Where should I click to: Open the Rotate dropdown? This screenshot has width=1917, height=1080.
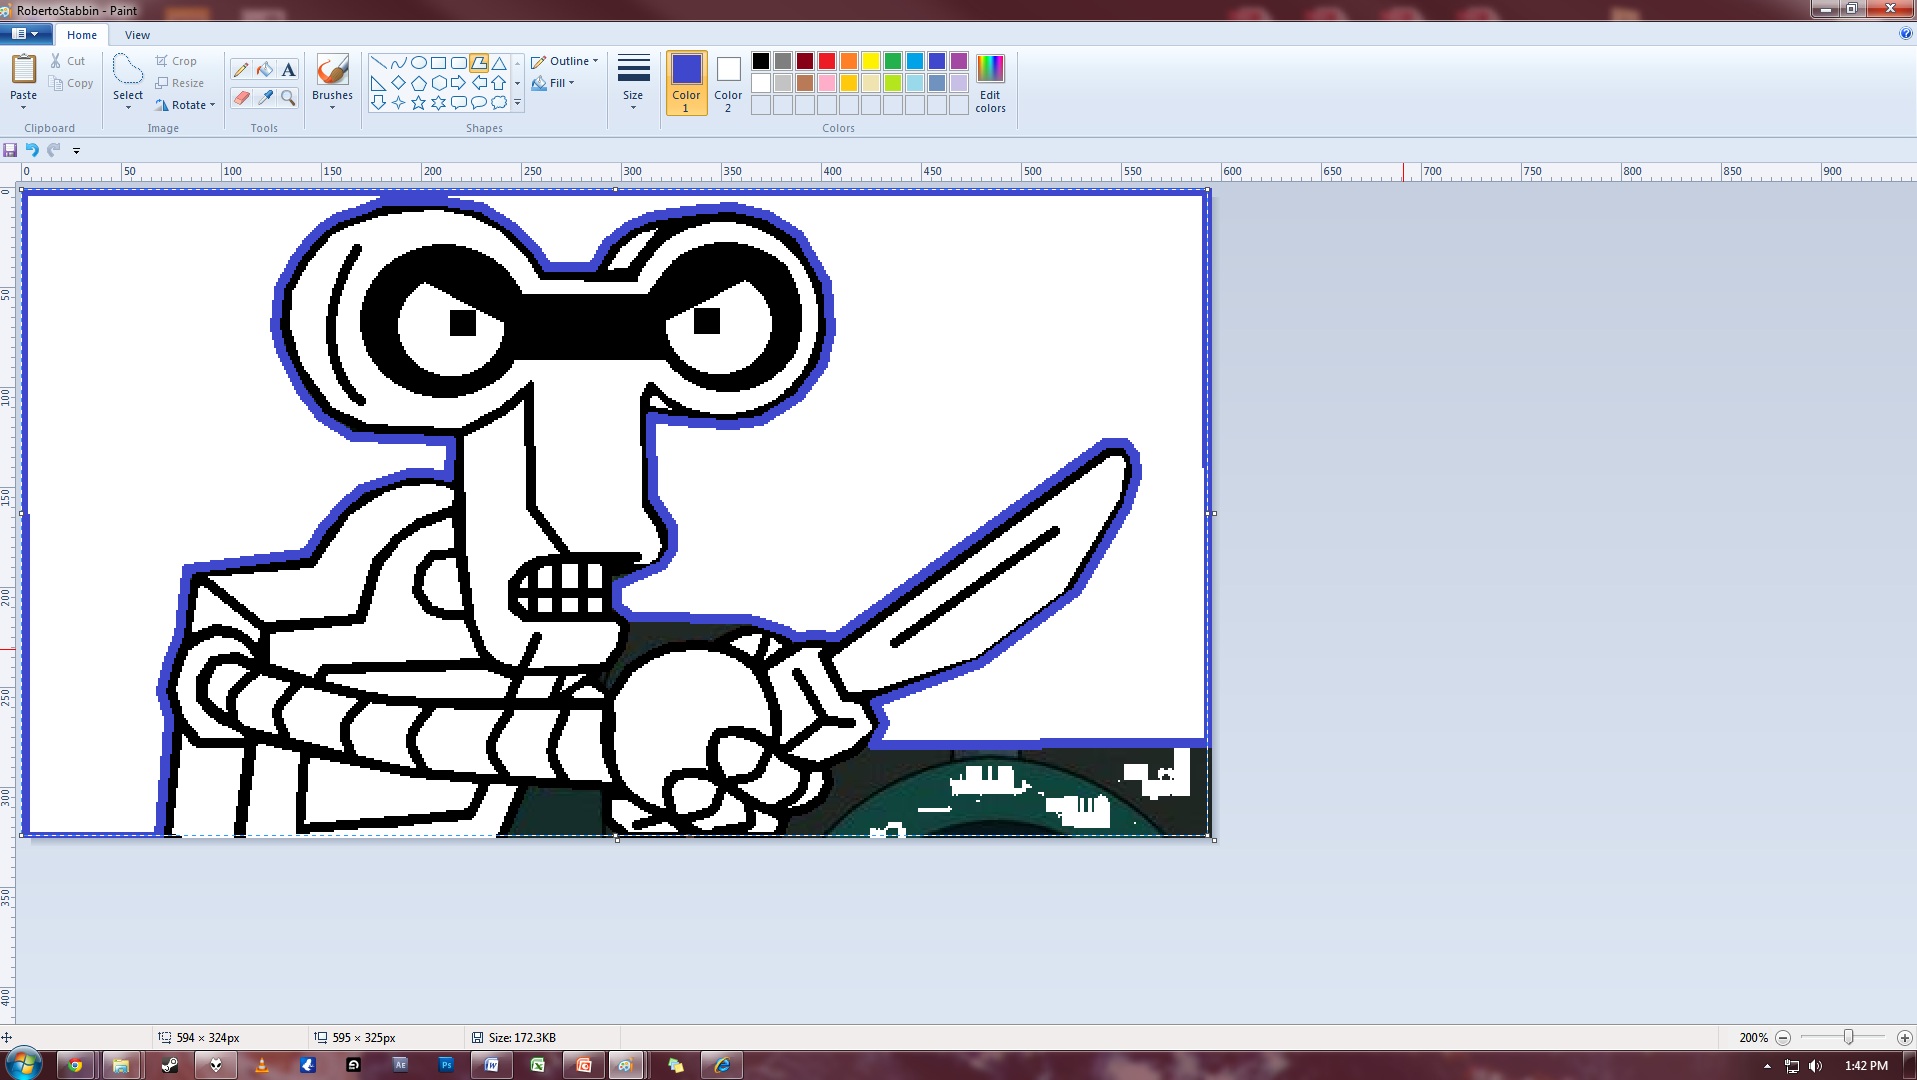[x=186, y=105]
